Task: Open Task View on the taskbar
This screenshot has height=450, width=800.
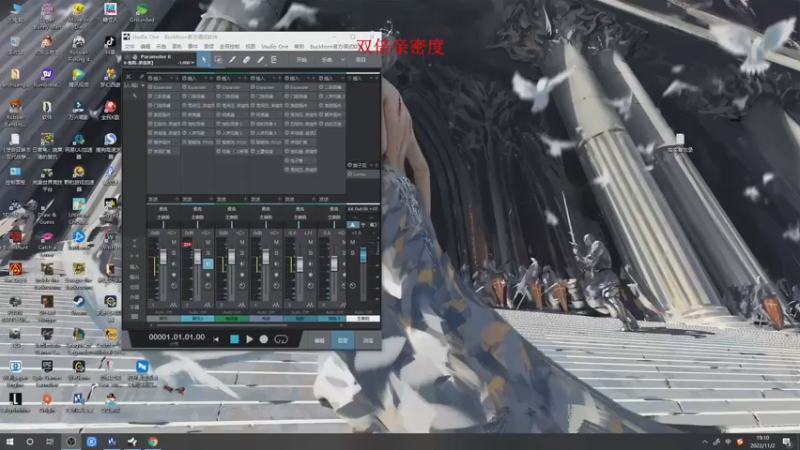Action: [49, 441]
